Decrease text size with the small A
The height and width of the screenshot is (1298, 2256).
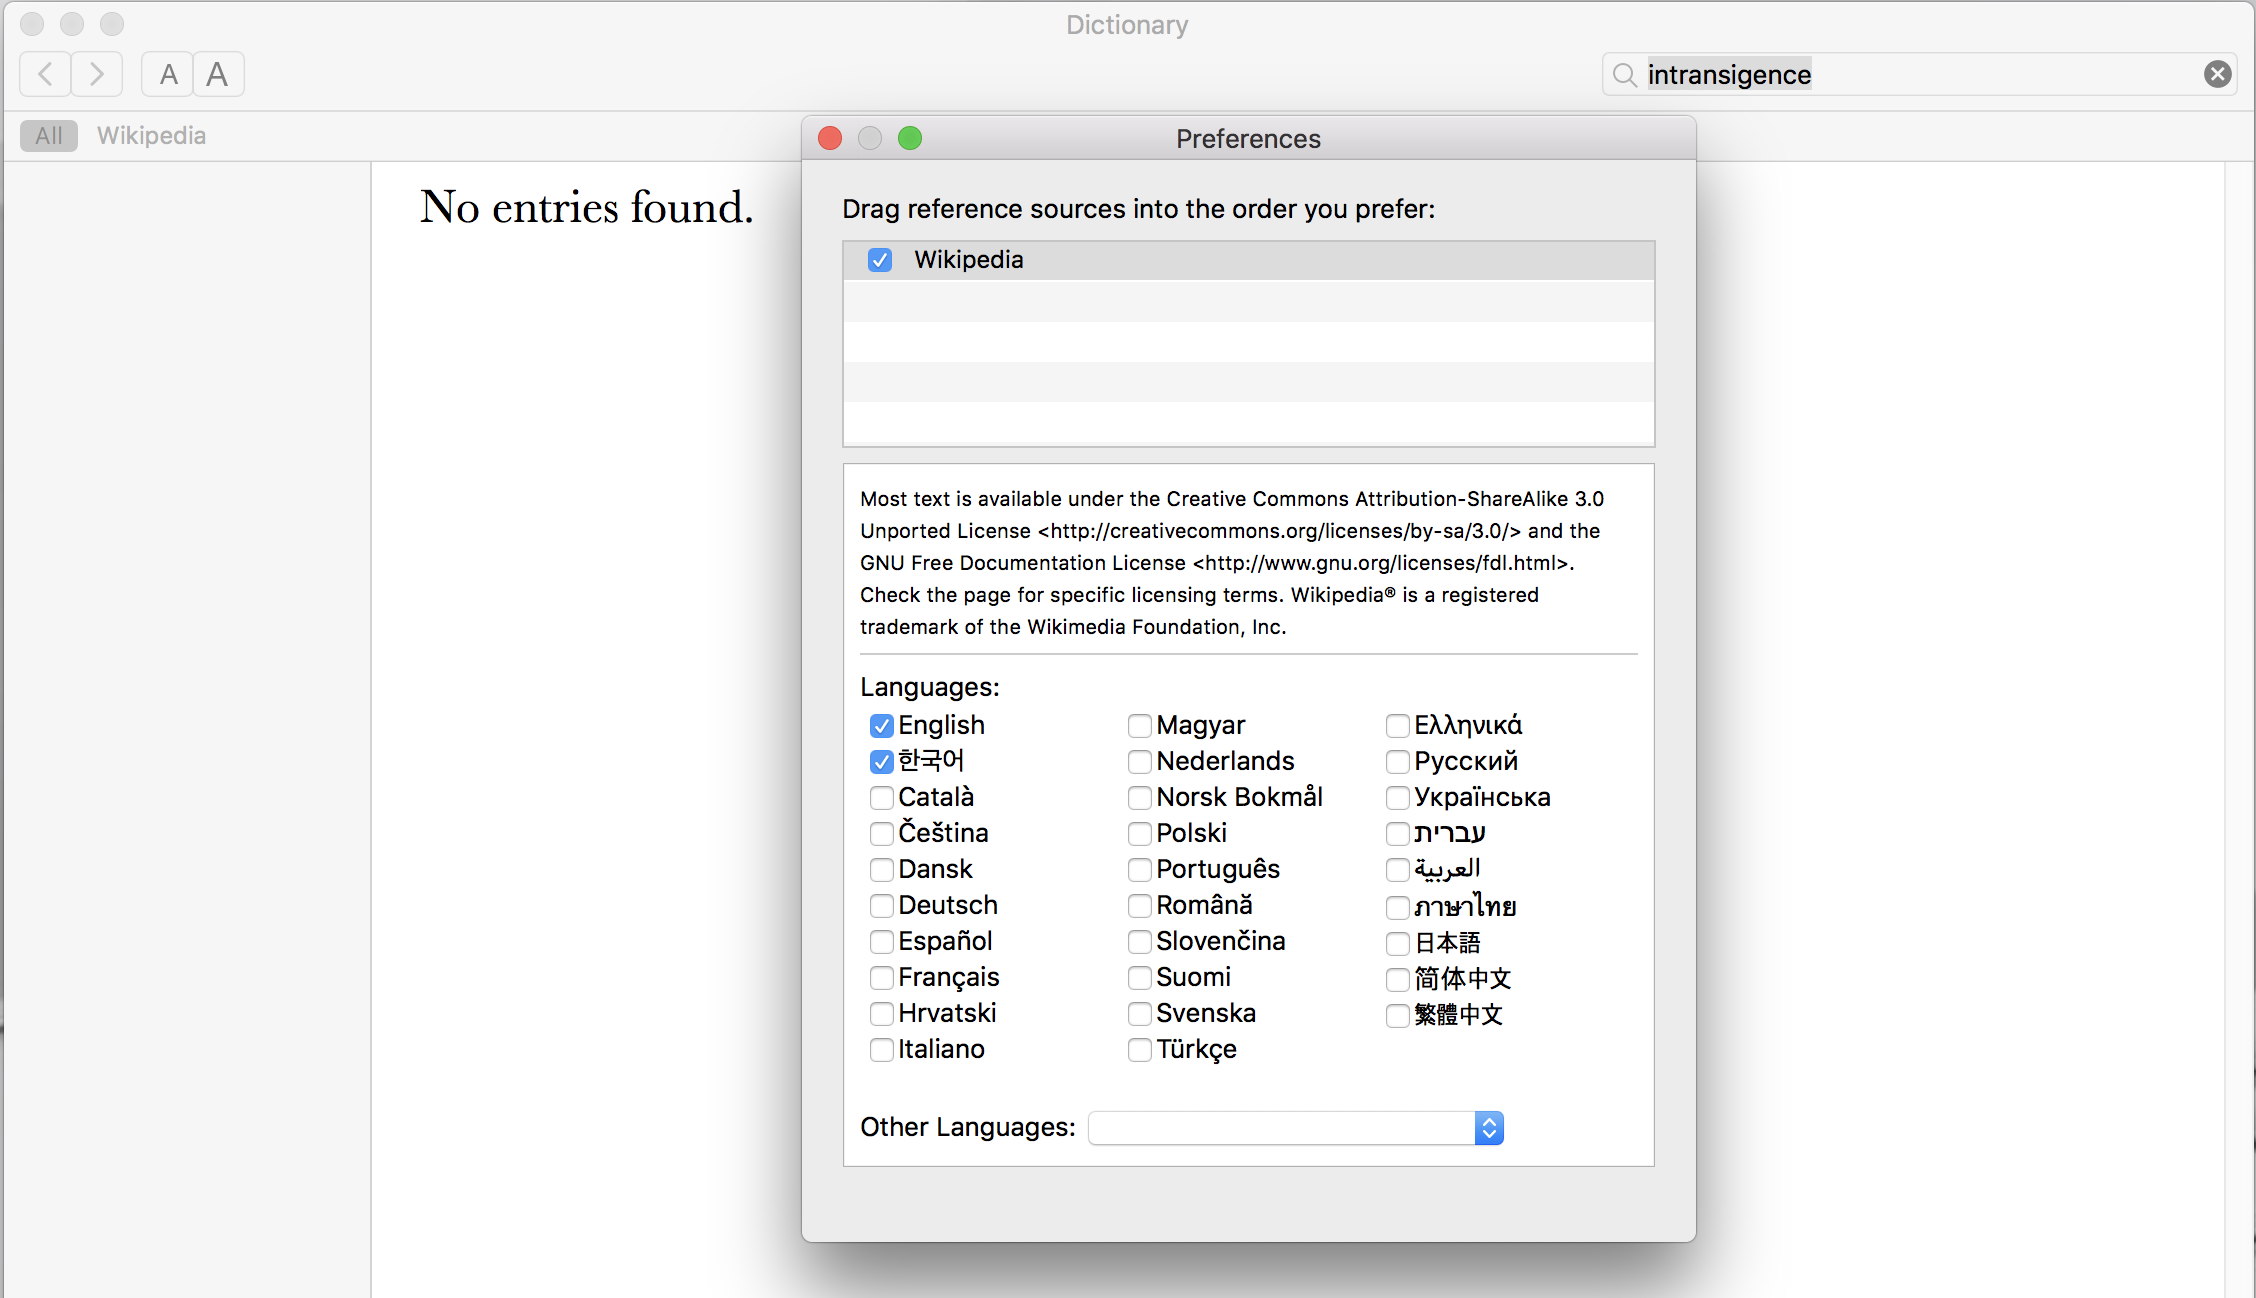coord(168,74)
